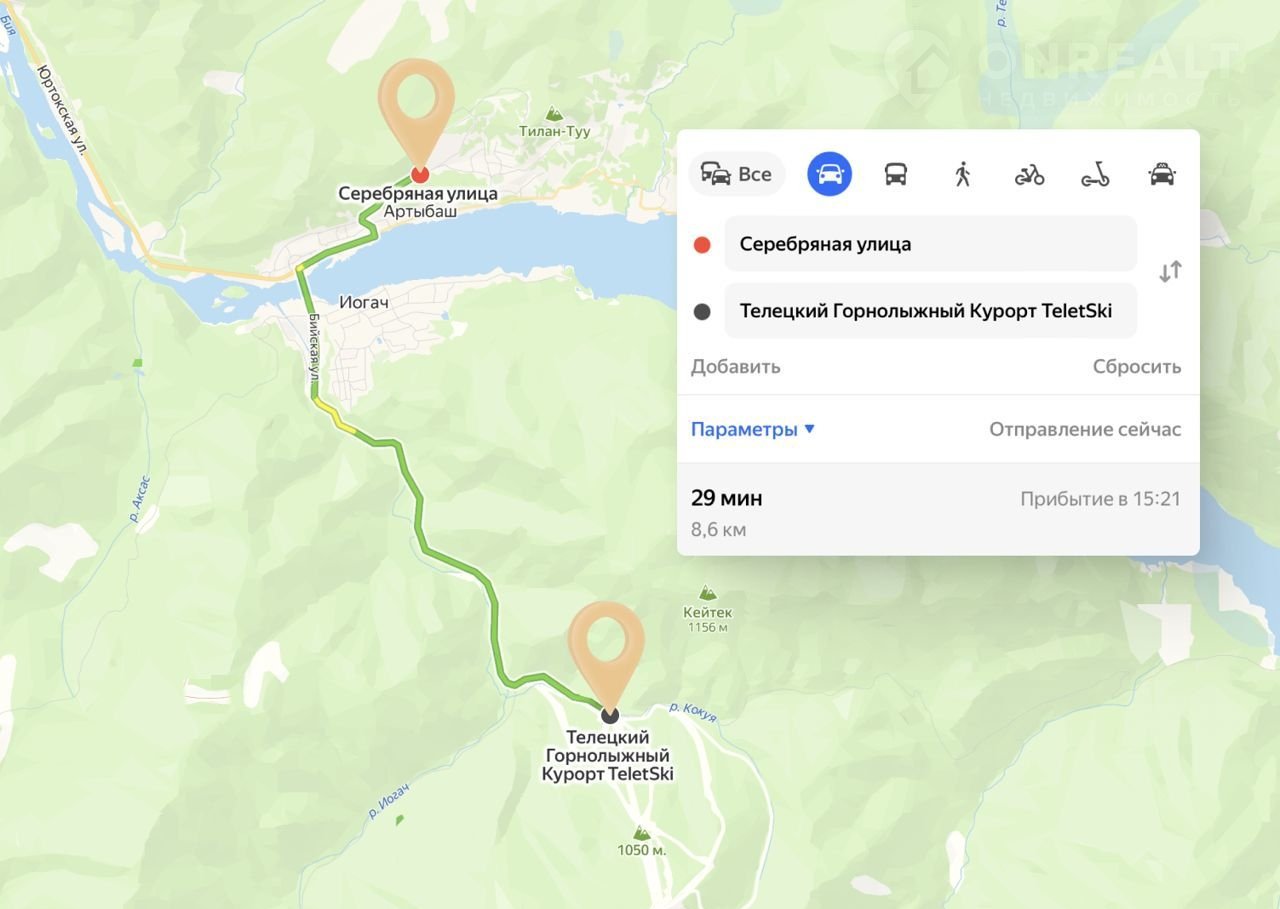The image size is (1280, 909).
Task: Edit the TeletSki destination field
Action: click(x=930, y=311)
